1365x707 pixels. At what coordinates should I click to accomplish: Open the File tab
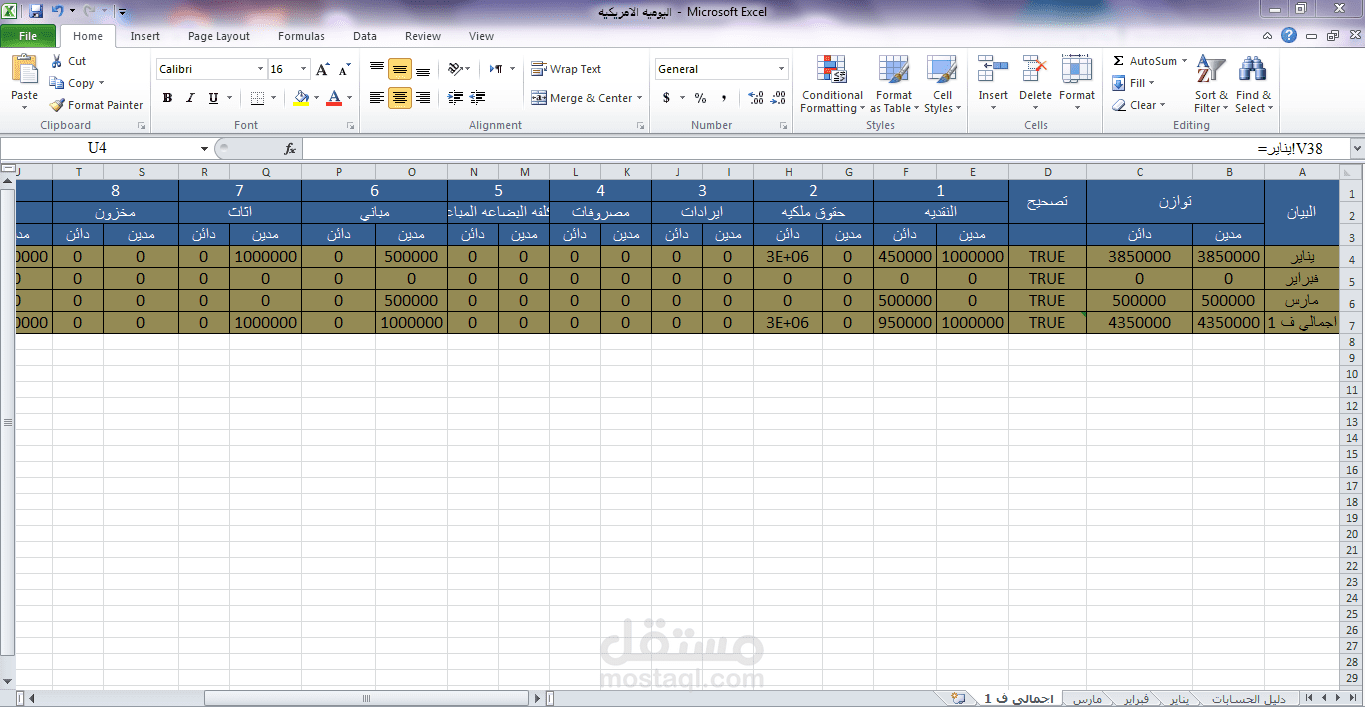[28, 36]
